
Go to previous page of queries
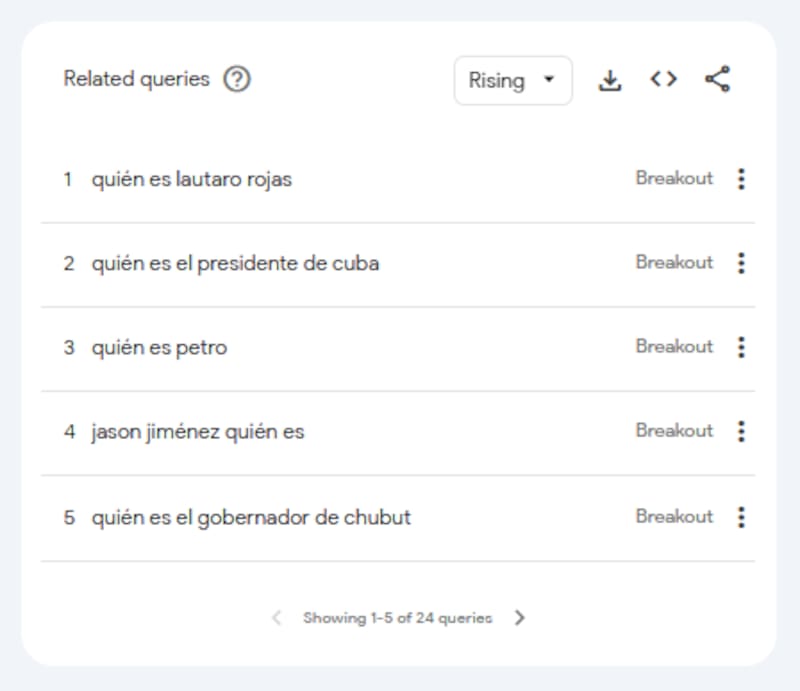click(x=277, y=618)
